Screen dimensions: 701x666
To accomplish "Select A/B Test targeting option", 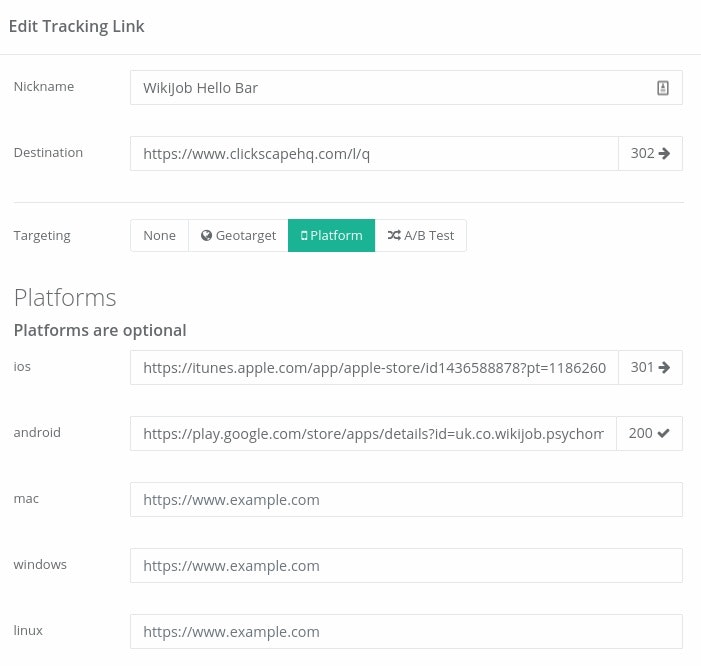I will pyautogui.click(x=421, y=236).
